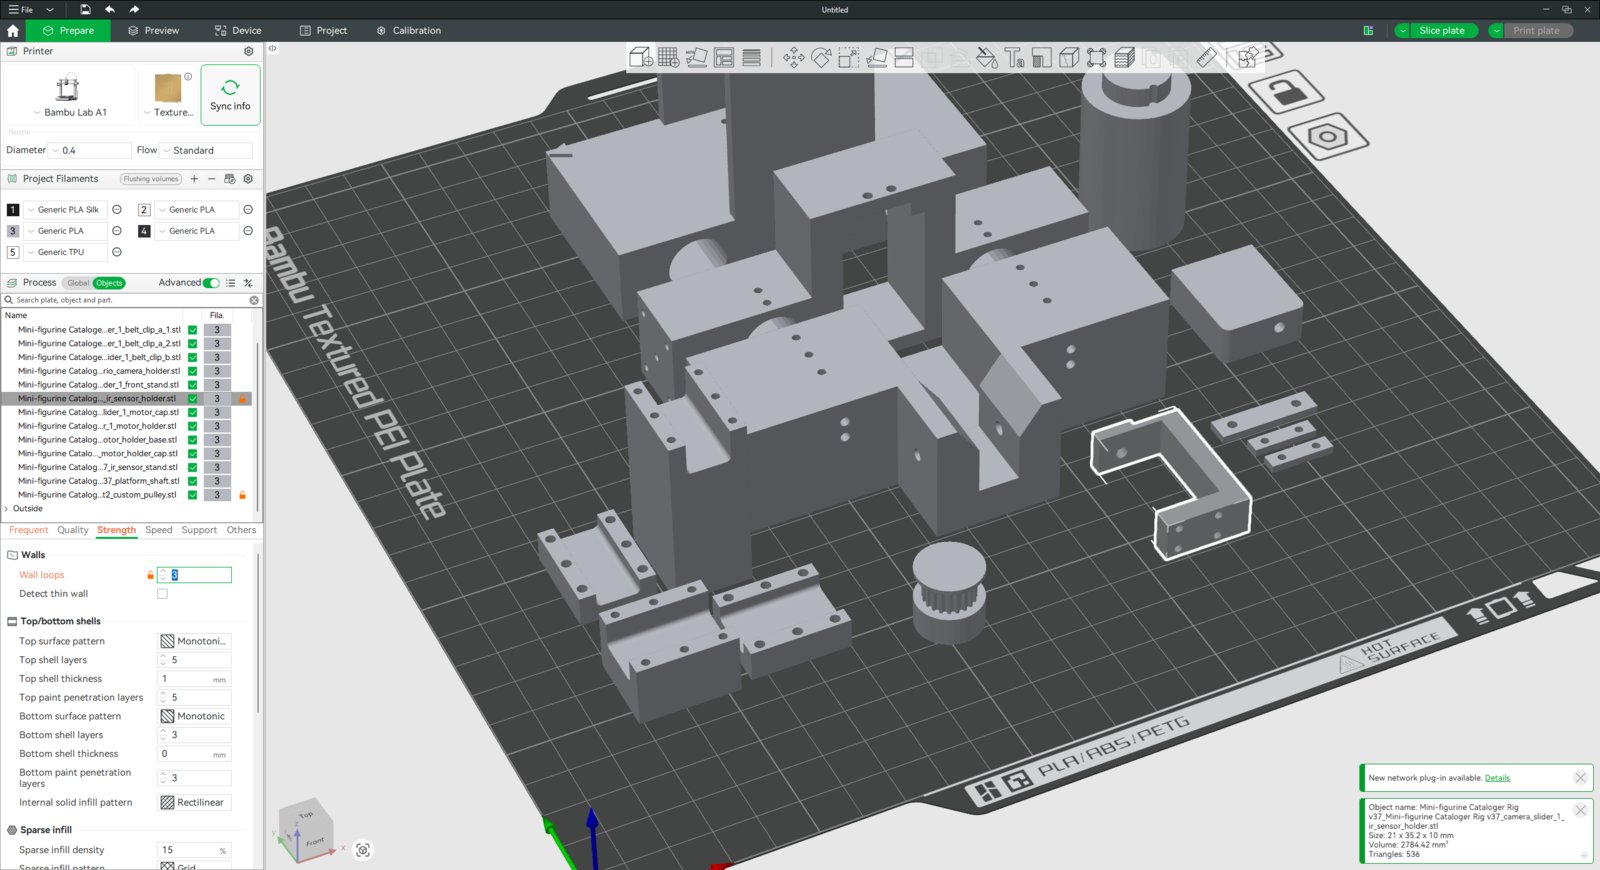Screen dimensions: 1600x870
Task: Click the Redo arrow icon
Action: [134, 9]
